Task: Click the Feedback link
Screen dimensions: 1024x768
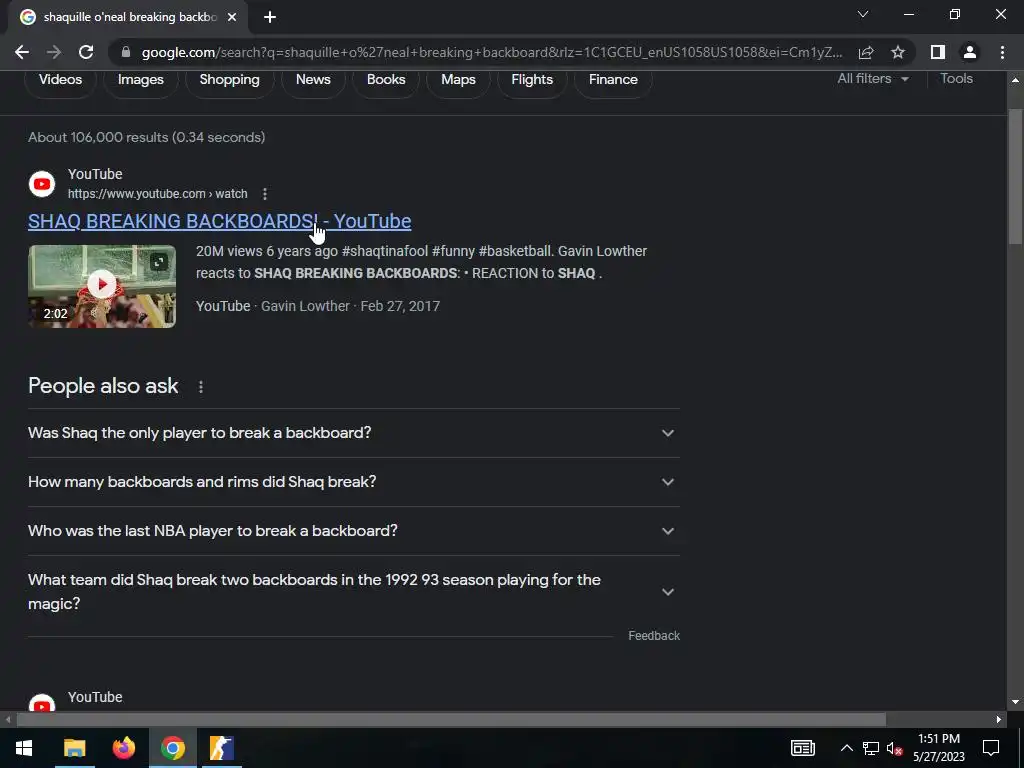Action: [x=654, y=636]
